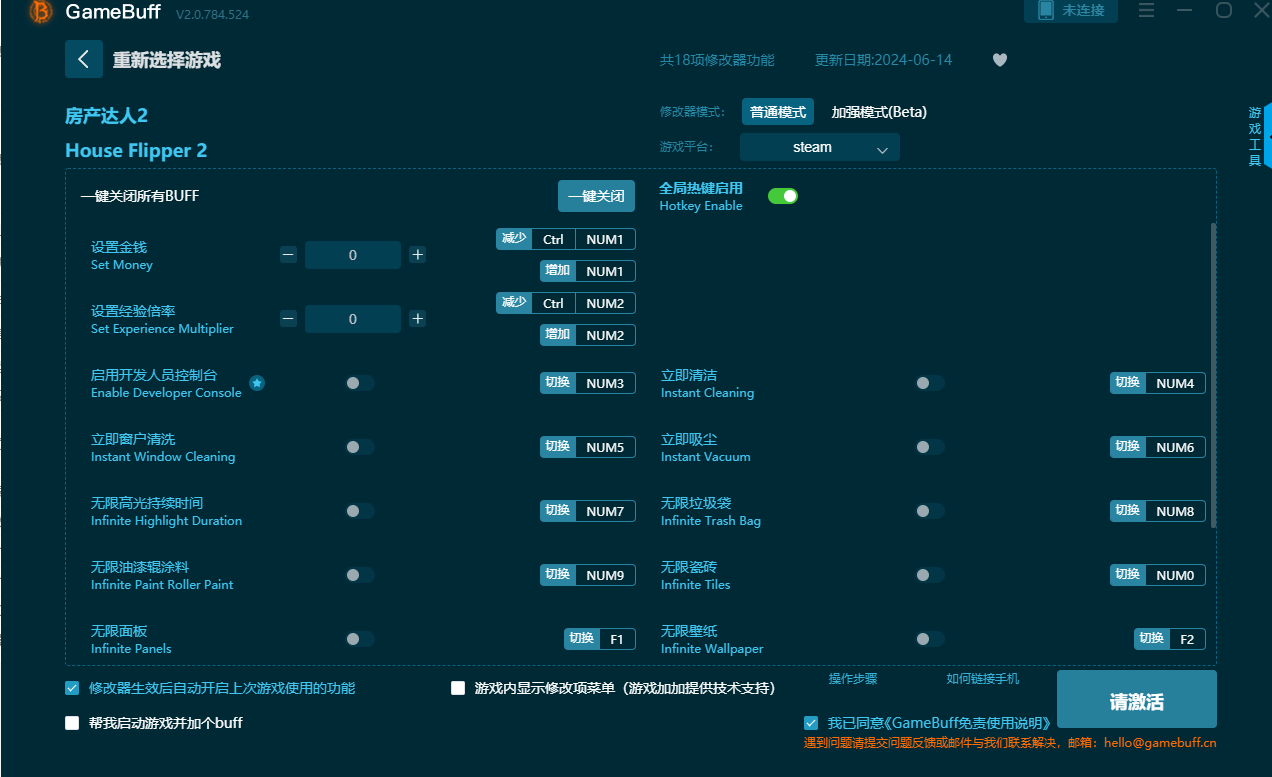Click the 一键关闭 button

596,196
